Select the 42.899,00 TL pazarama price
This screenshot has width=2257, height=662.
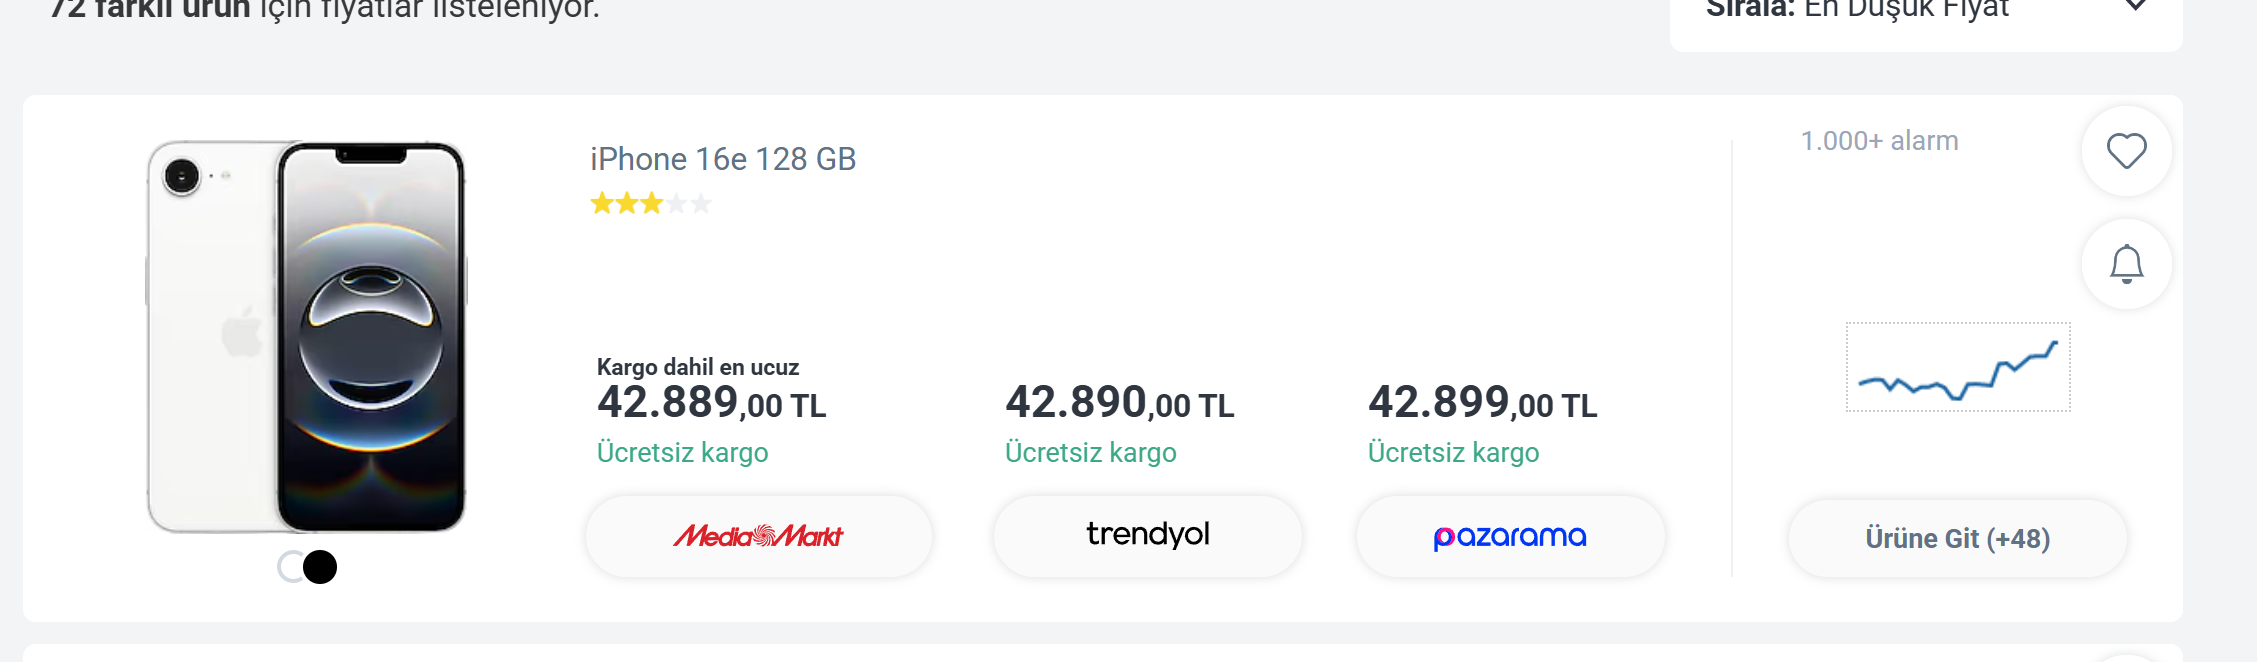coord(1483,403)
